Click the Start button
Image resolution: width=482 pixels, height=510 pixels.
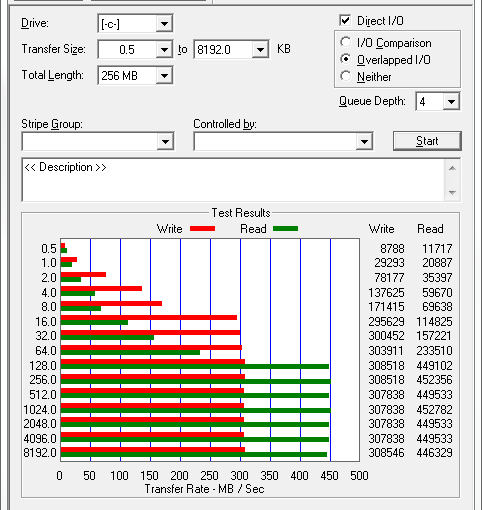click(x=427, y=141)
